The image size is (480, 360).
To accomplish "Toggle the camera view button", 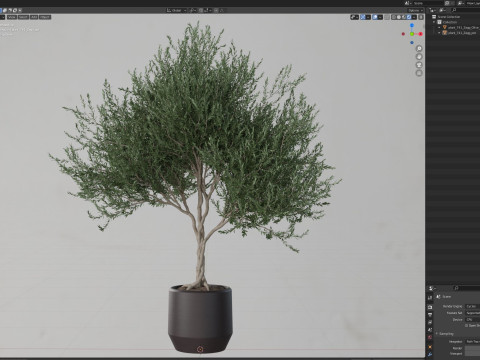I will (419, 65).
